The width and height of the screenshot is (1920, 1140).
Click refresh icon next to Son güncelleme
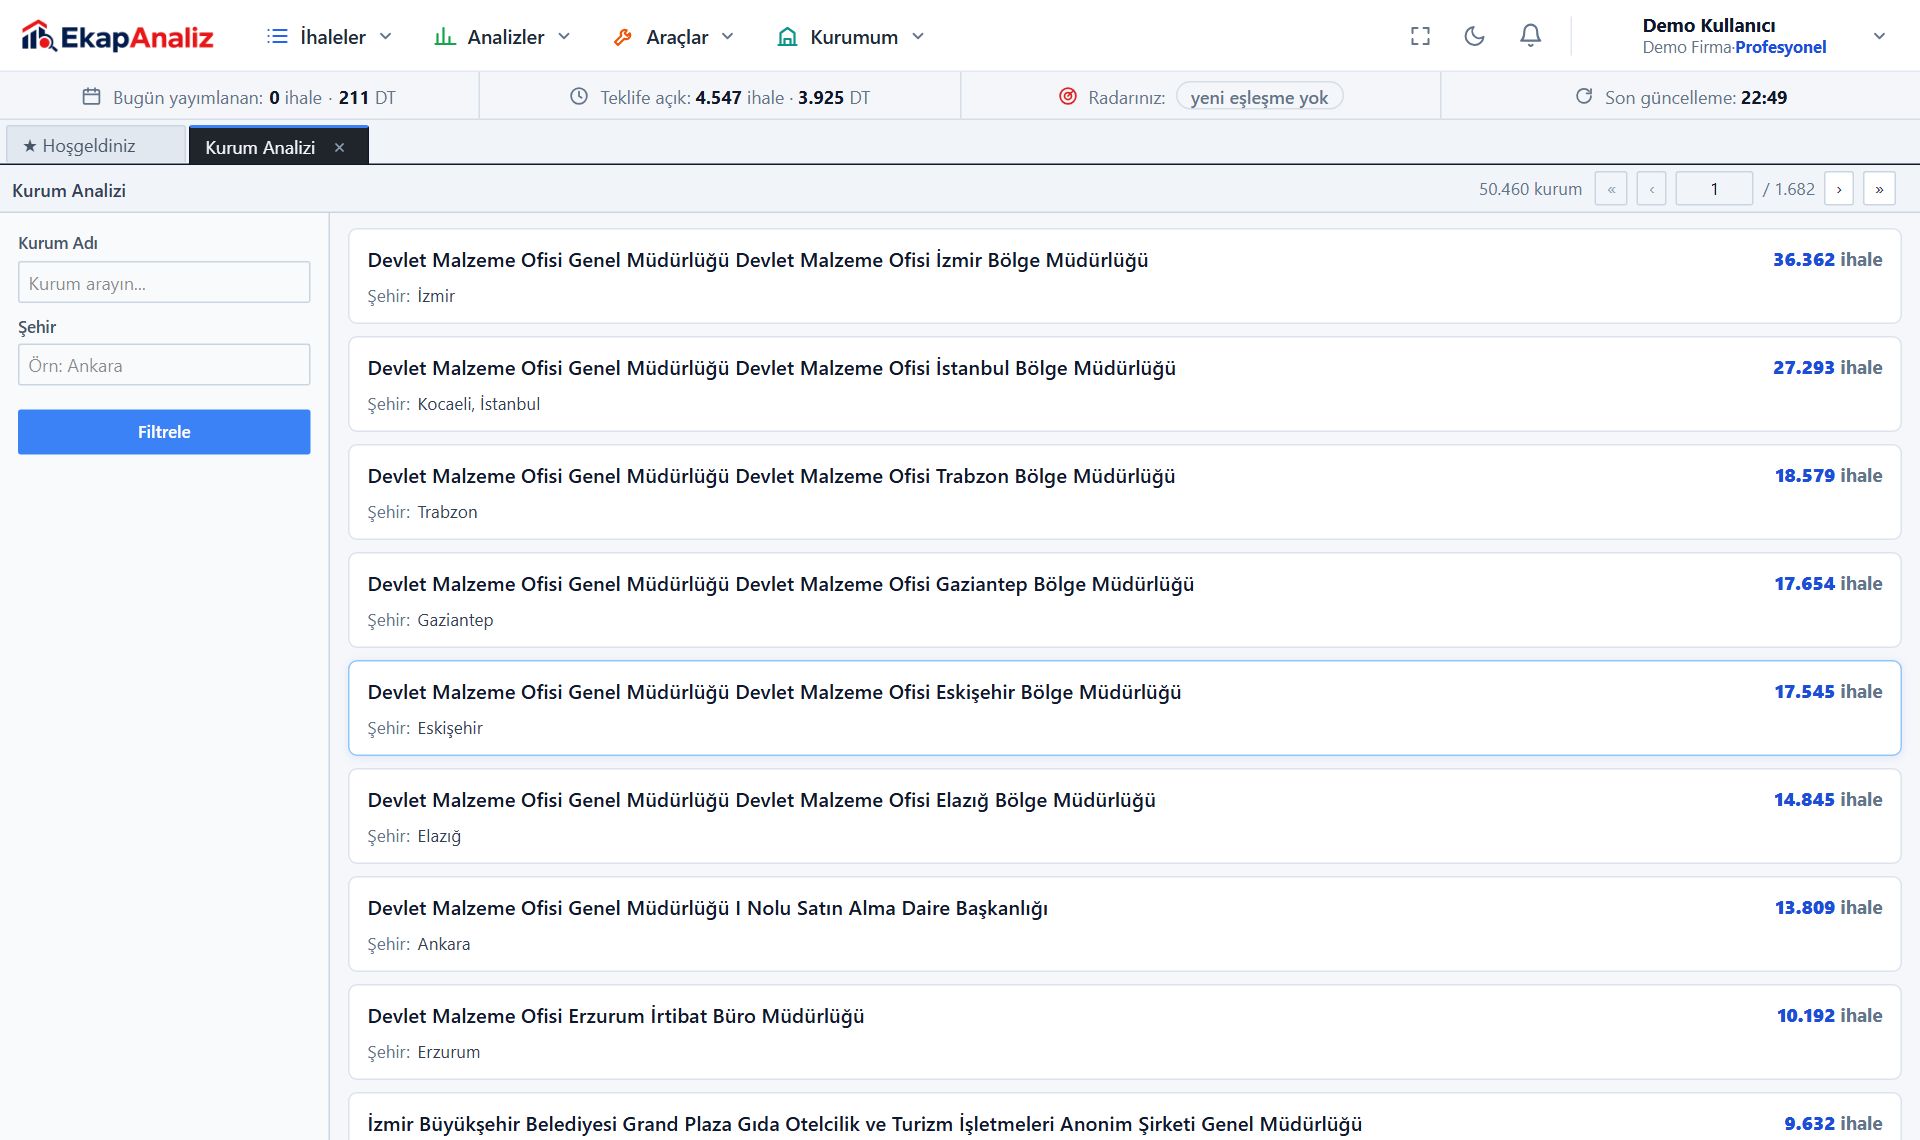[x=1584, y=97]
